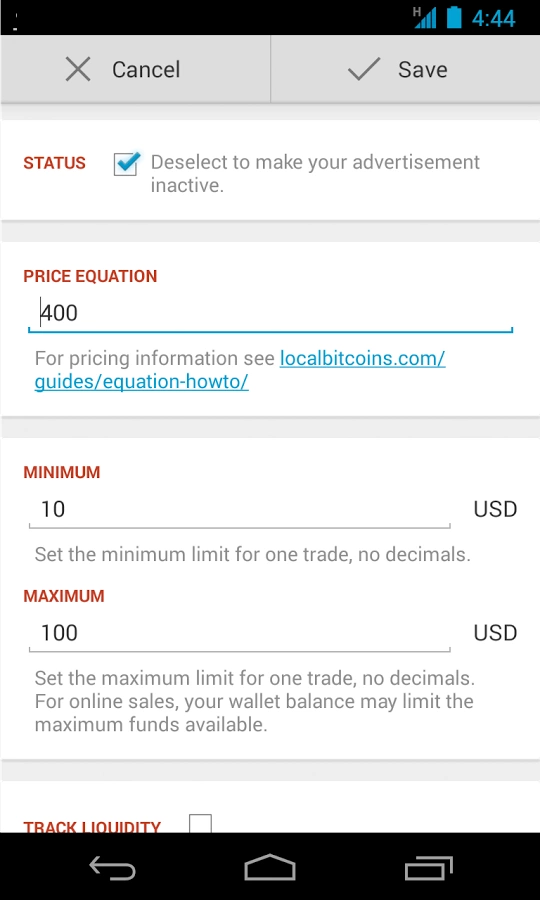Screen dimensions: 540x900
Task: Tap the Cancel X icon
Action: coord(78,70)
